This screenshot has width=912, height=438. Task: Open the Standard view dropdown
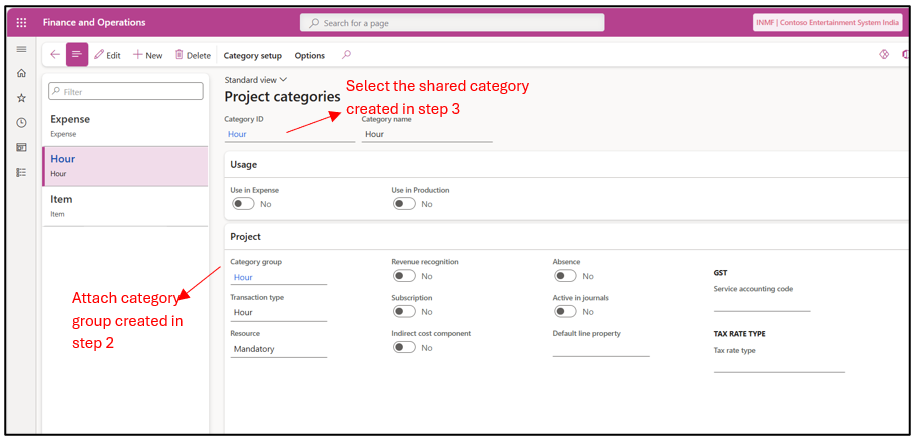point(256,80)
